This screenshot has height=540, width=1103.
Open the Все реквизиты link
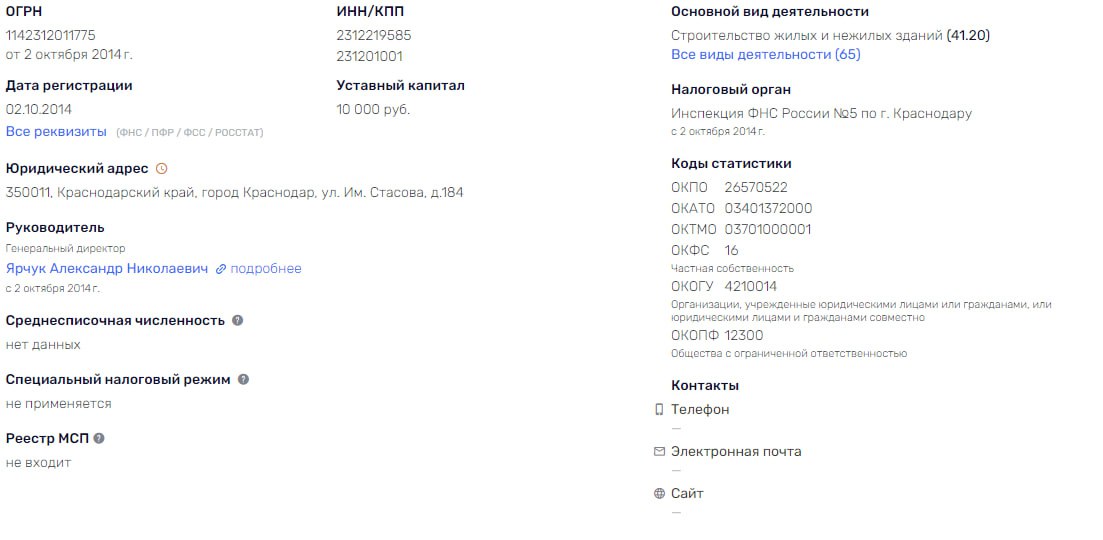56,131
